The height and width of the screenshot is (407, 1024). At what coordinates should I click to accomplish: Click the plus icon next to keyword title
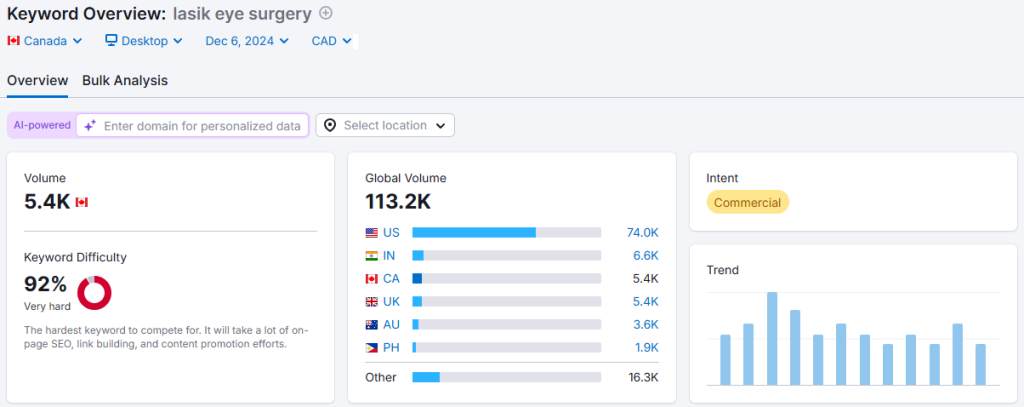(325, 14)
